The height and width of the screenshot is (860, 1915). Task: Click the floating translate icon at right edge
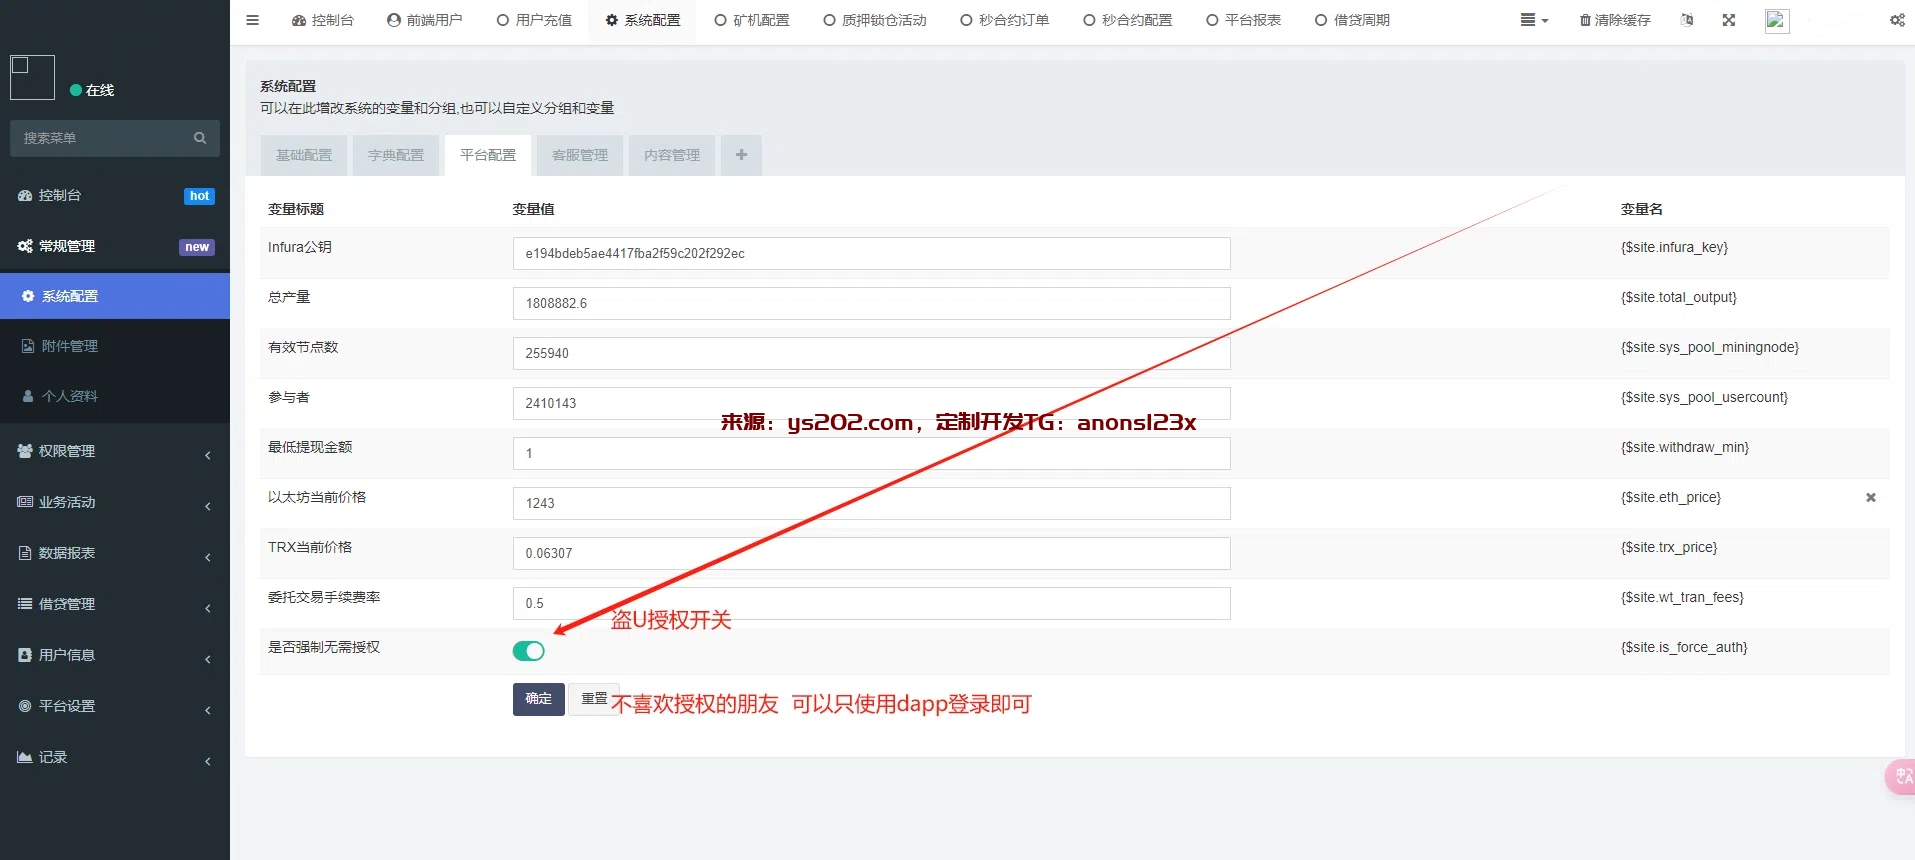coord(1901,777)
